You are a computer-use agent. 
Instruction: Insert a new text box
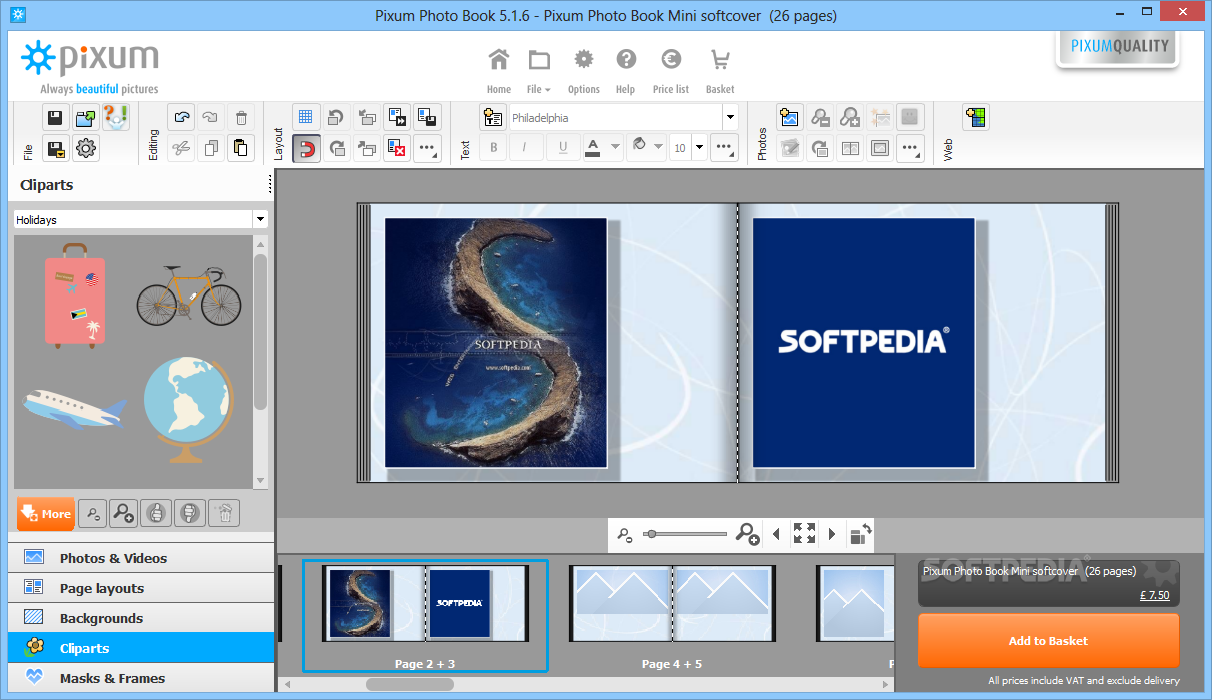[493, 118]
